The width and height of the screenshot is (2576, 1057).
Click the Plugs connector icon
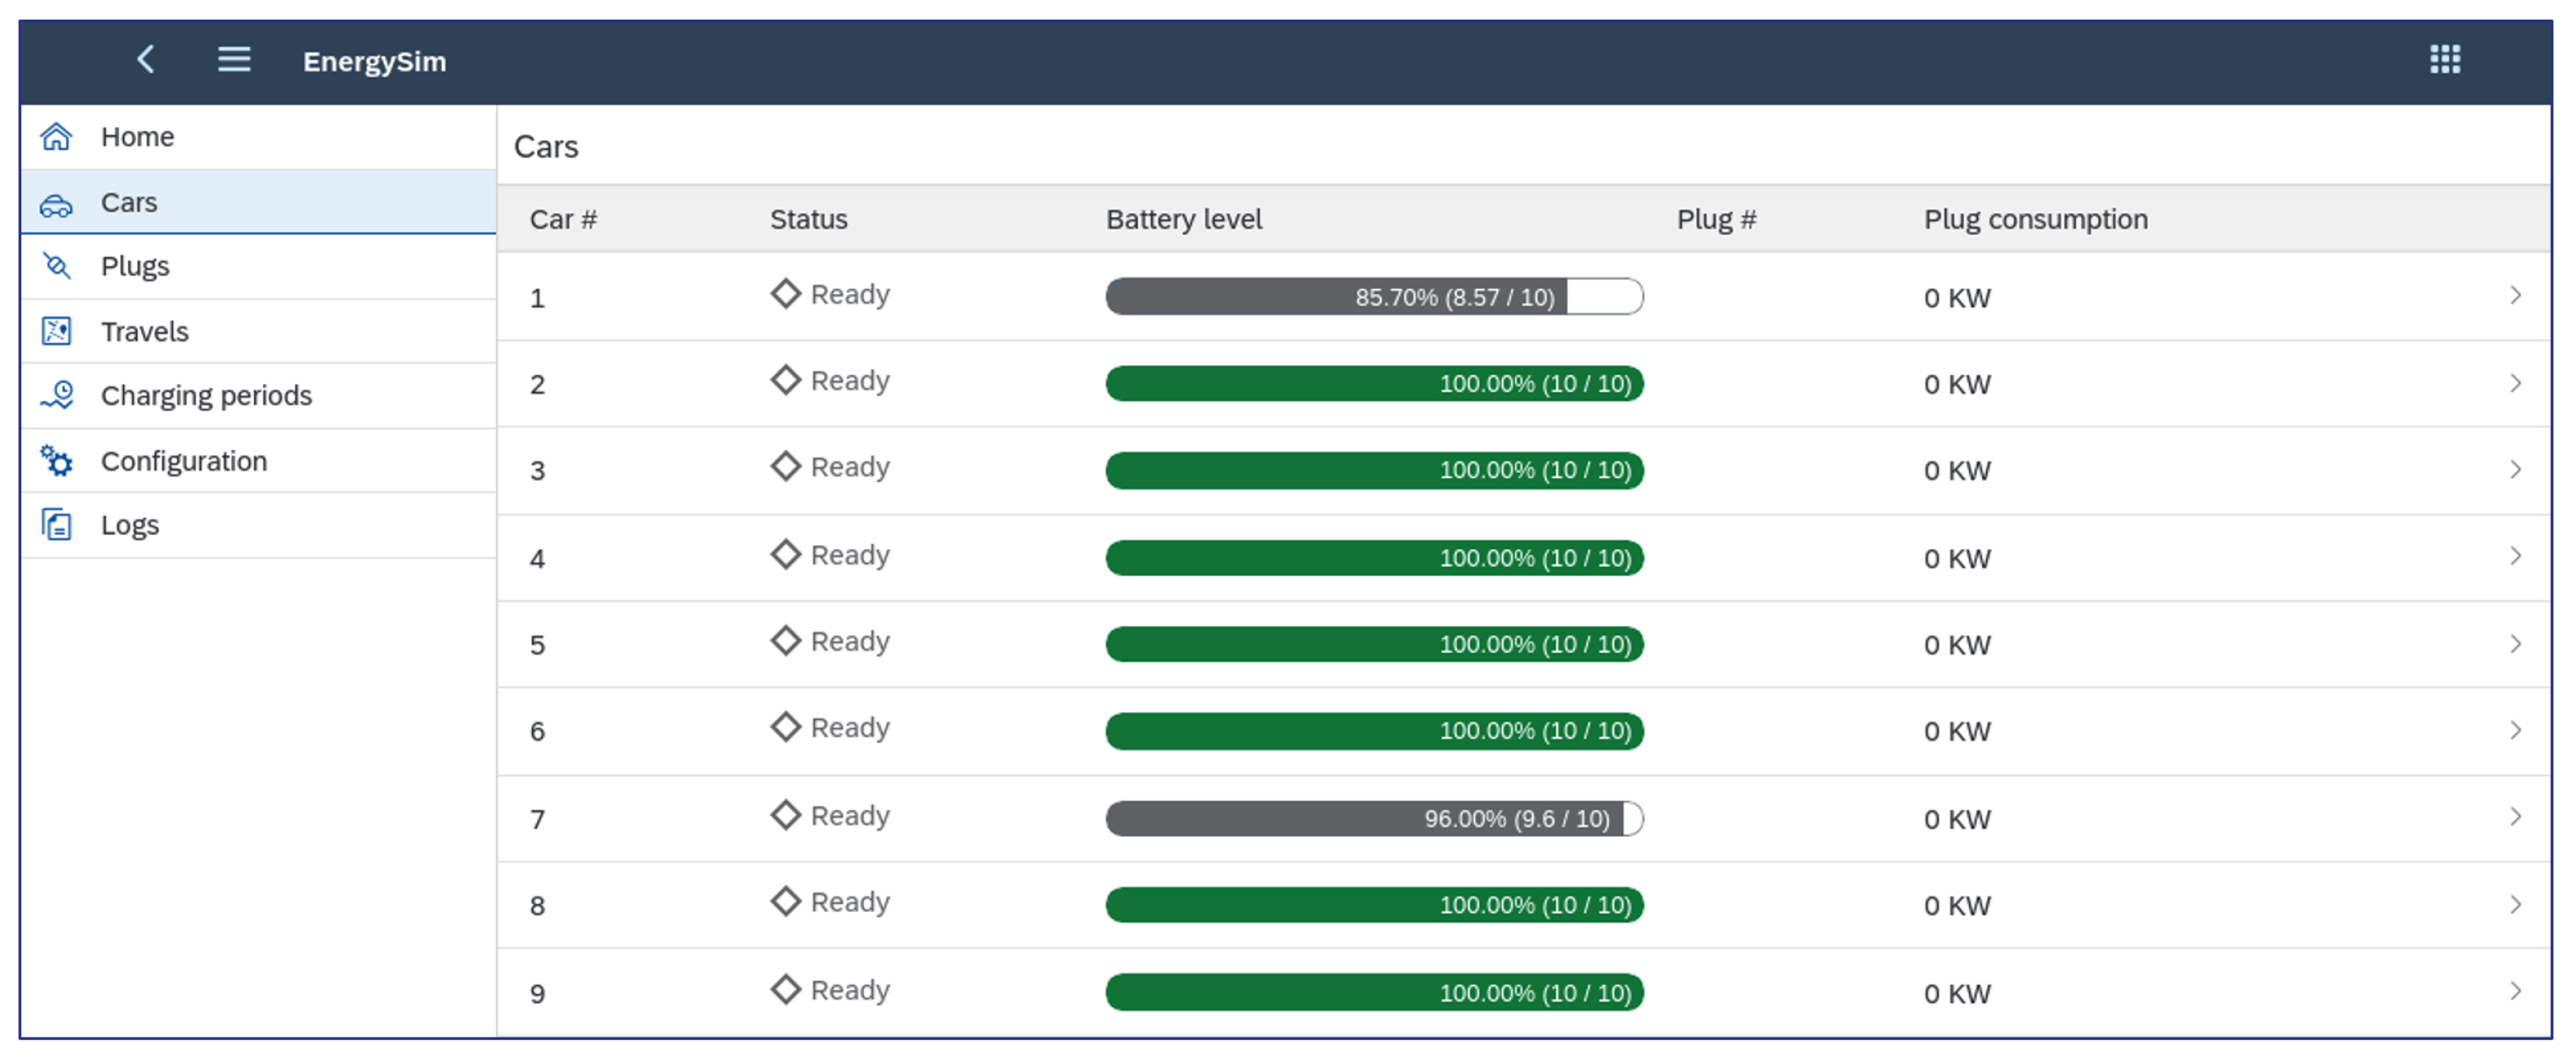(x=57, y=266)
